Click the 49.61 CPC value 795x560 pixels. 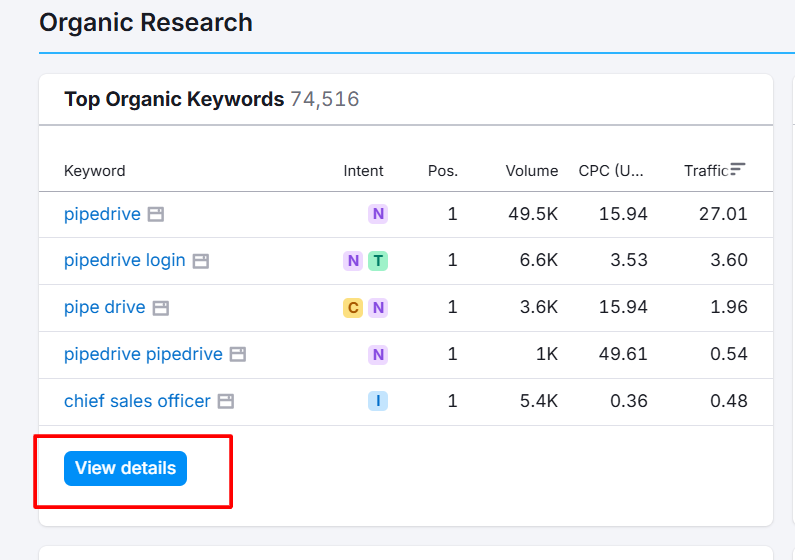coord(623,354)
